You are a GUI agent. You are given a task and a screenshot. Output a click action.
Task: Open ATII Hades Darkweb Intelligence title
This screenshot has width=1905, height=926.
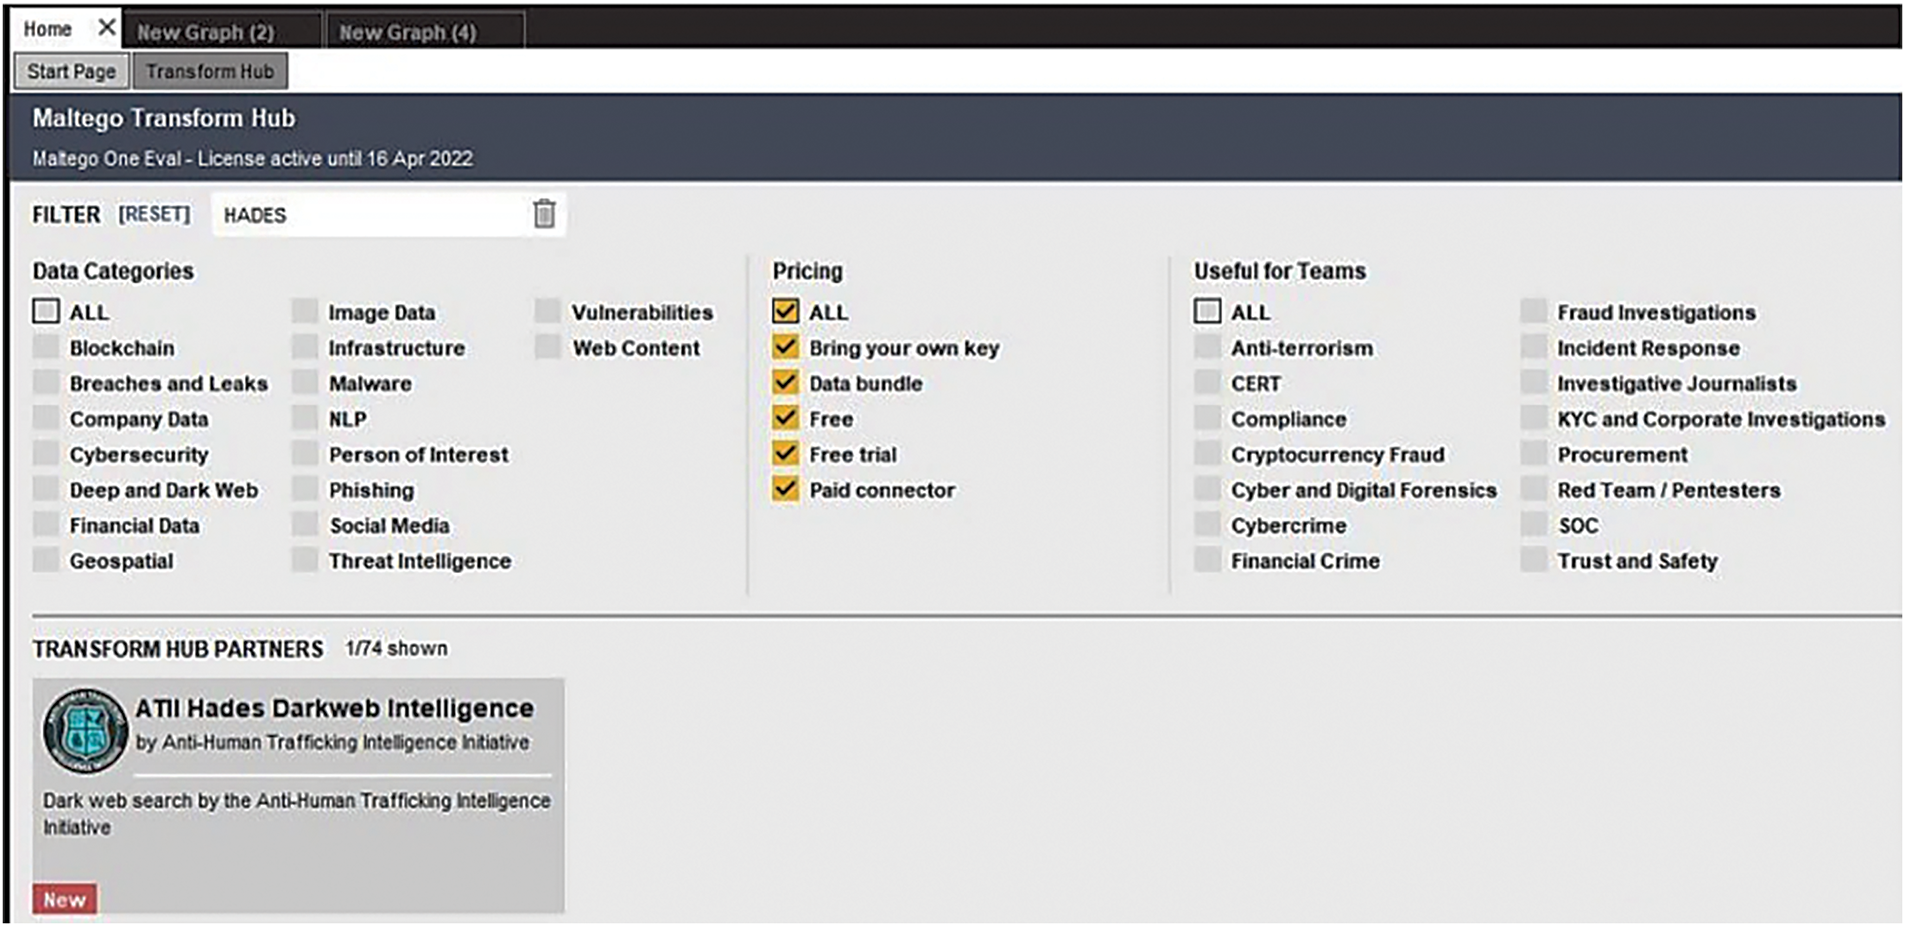click(x=334, y=708)
